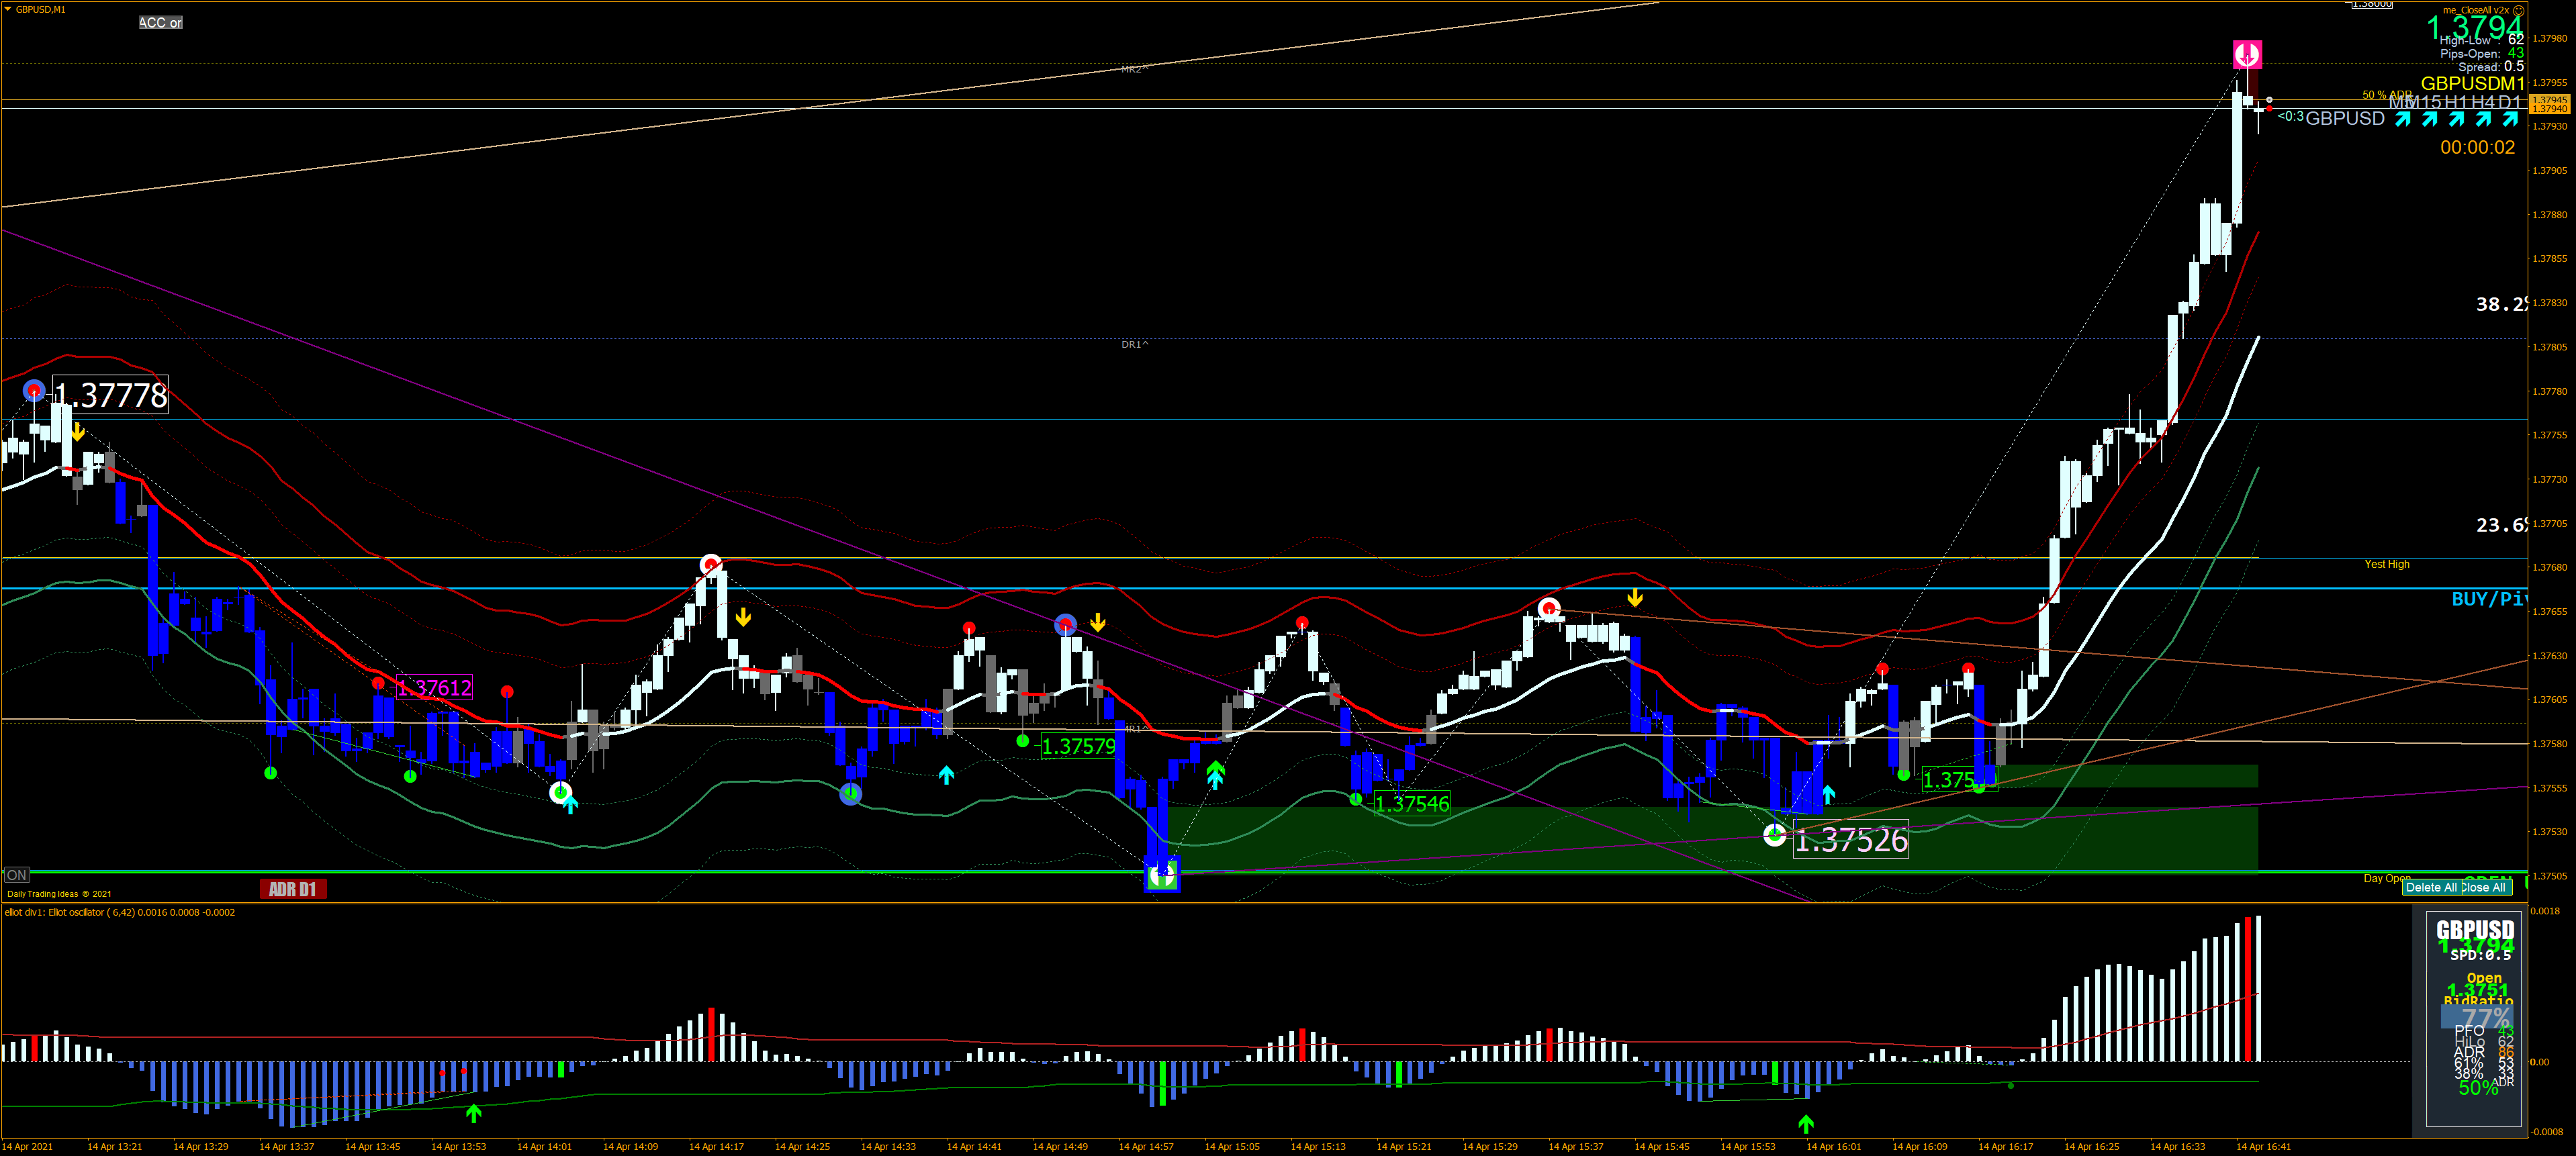The image size is (2576, 1156).
Task: Click the BidRatio 77% bar
Action: [2476, 1017]
